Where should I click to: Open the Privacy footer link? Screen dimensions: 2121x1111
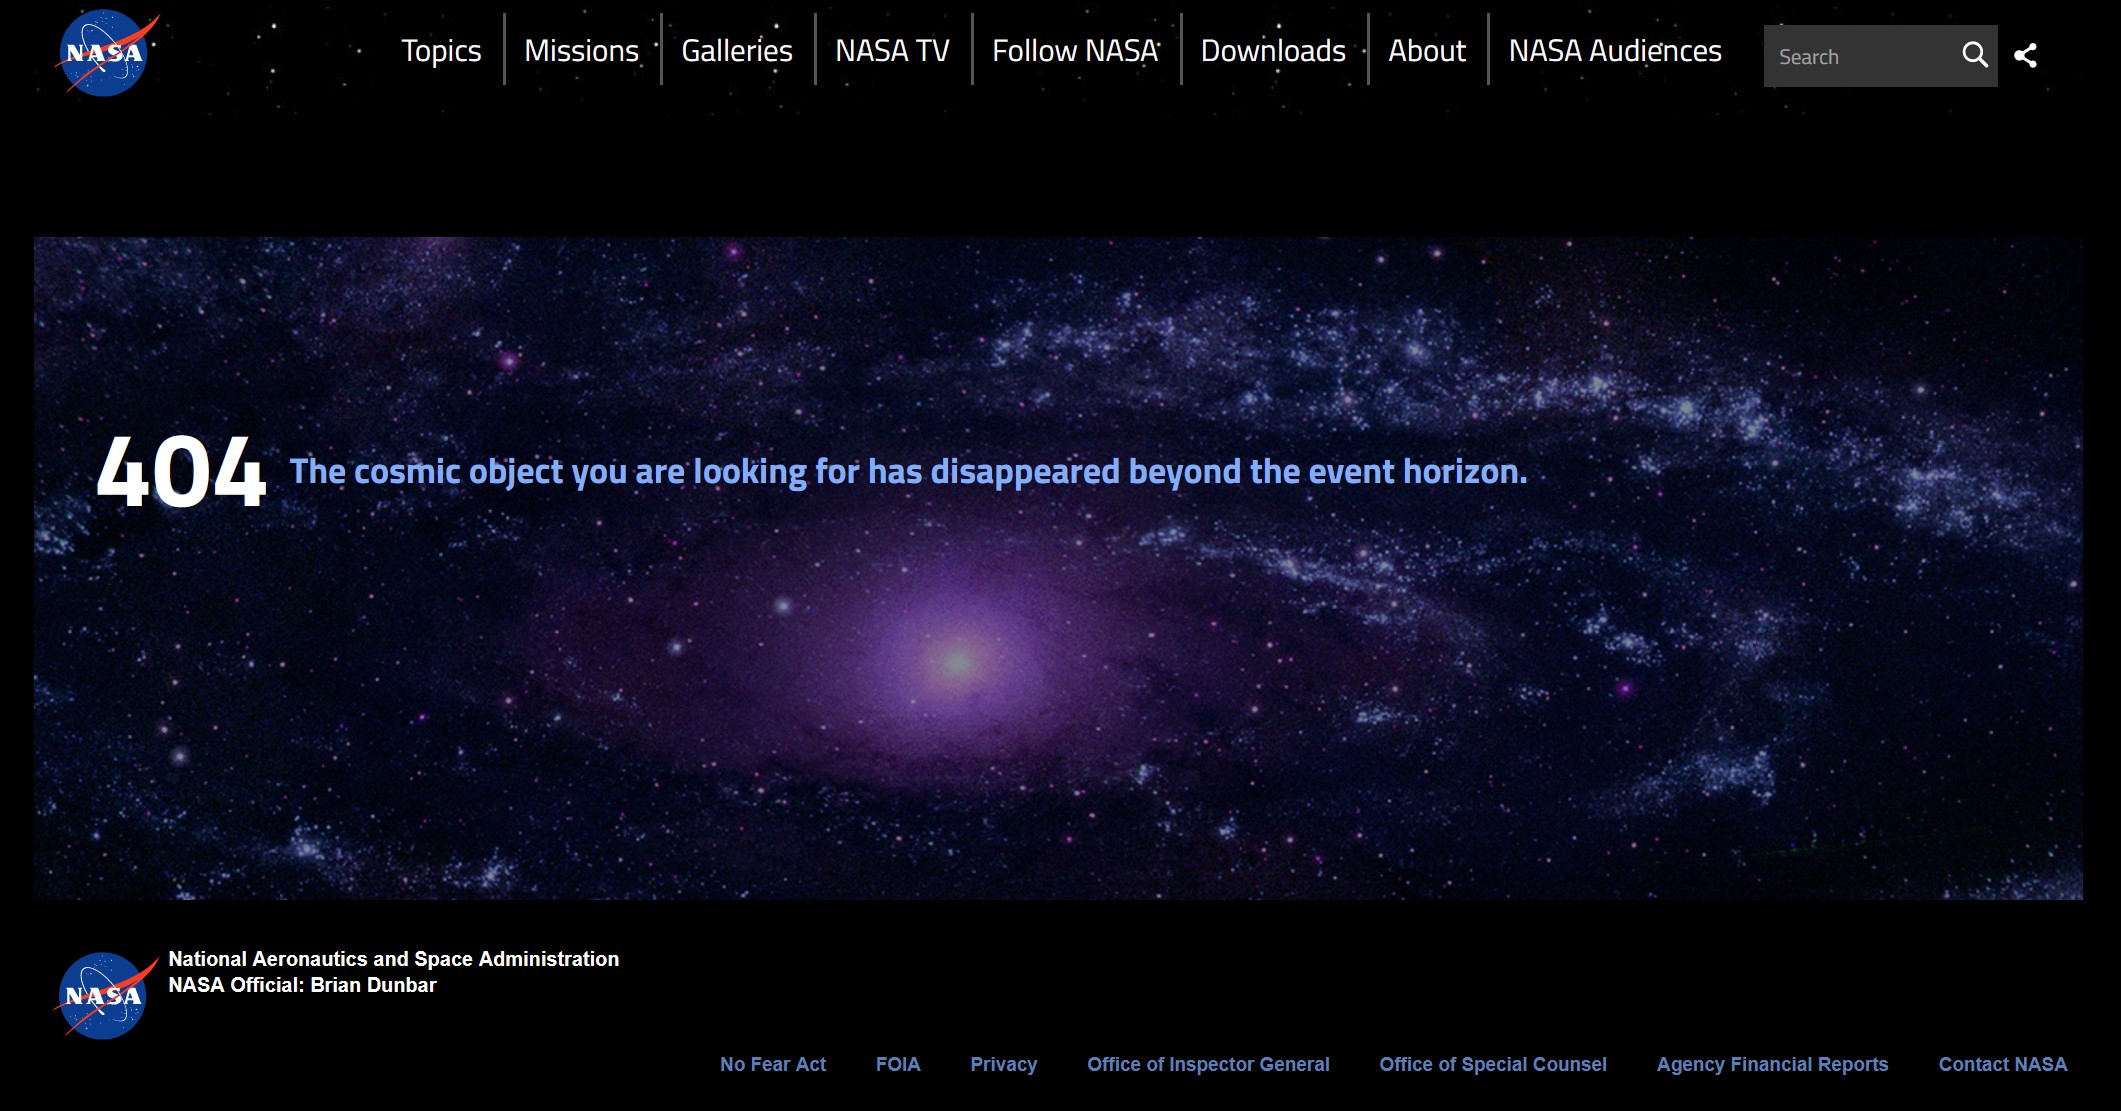[1003, 1064]
